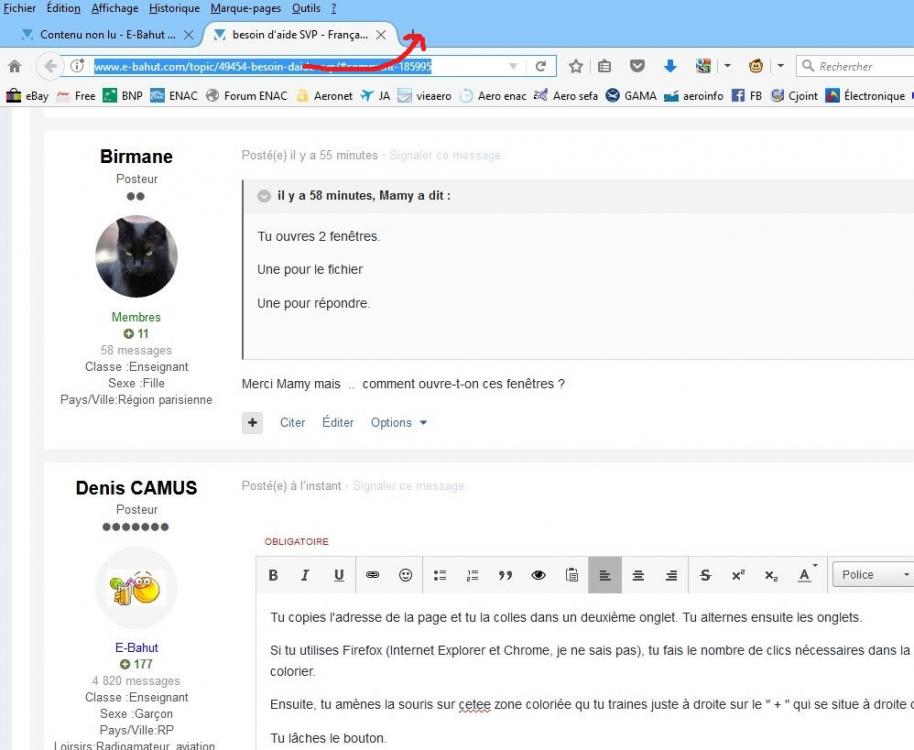914x750 pixels.
Task: Toggle center text alignment
Action: click(x=638, y=575)
